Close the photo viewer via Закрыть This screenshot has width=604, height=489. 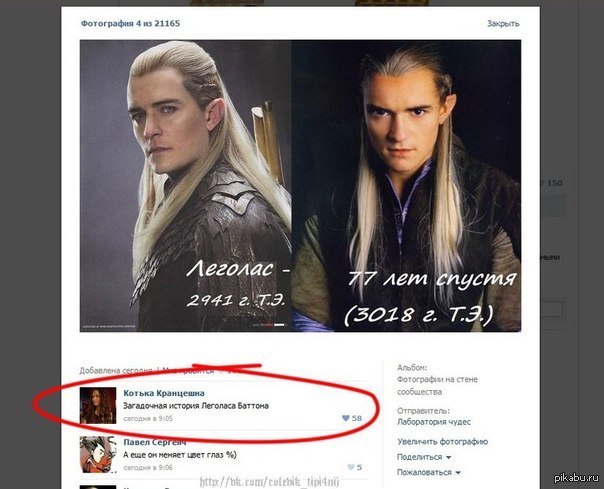503,24
